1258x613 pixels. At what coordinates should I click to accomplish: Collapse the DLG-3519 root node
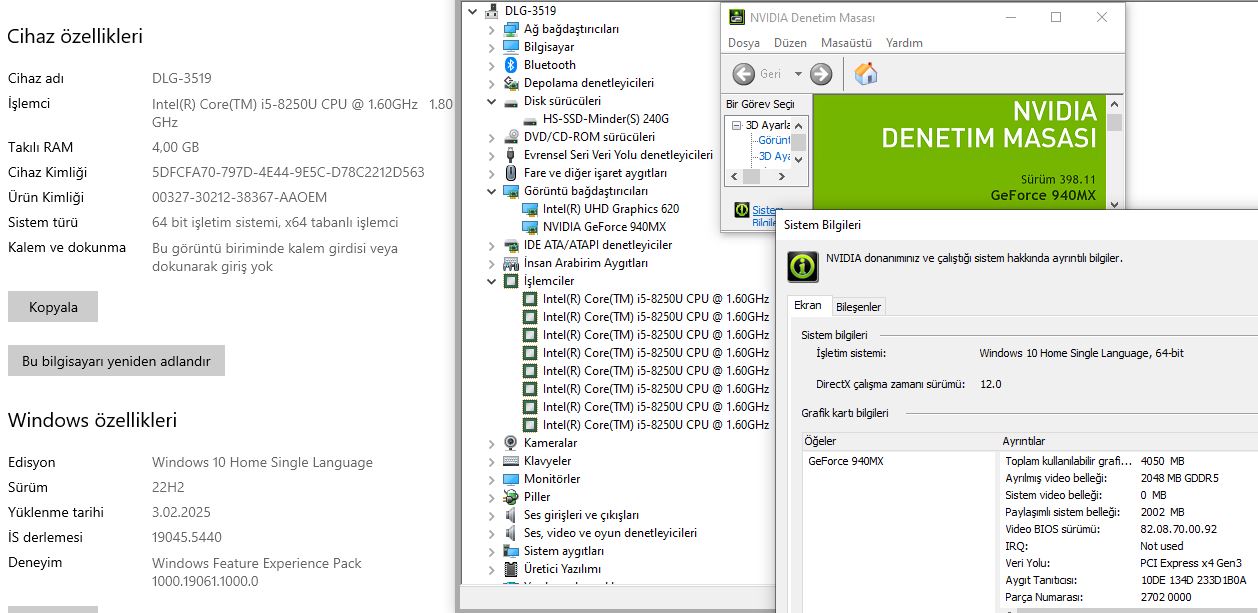coord(473,11)
